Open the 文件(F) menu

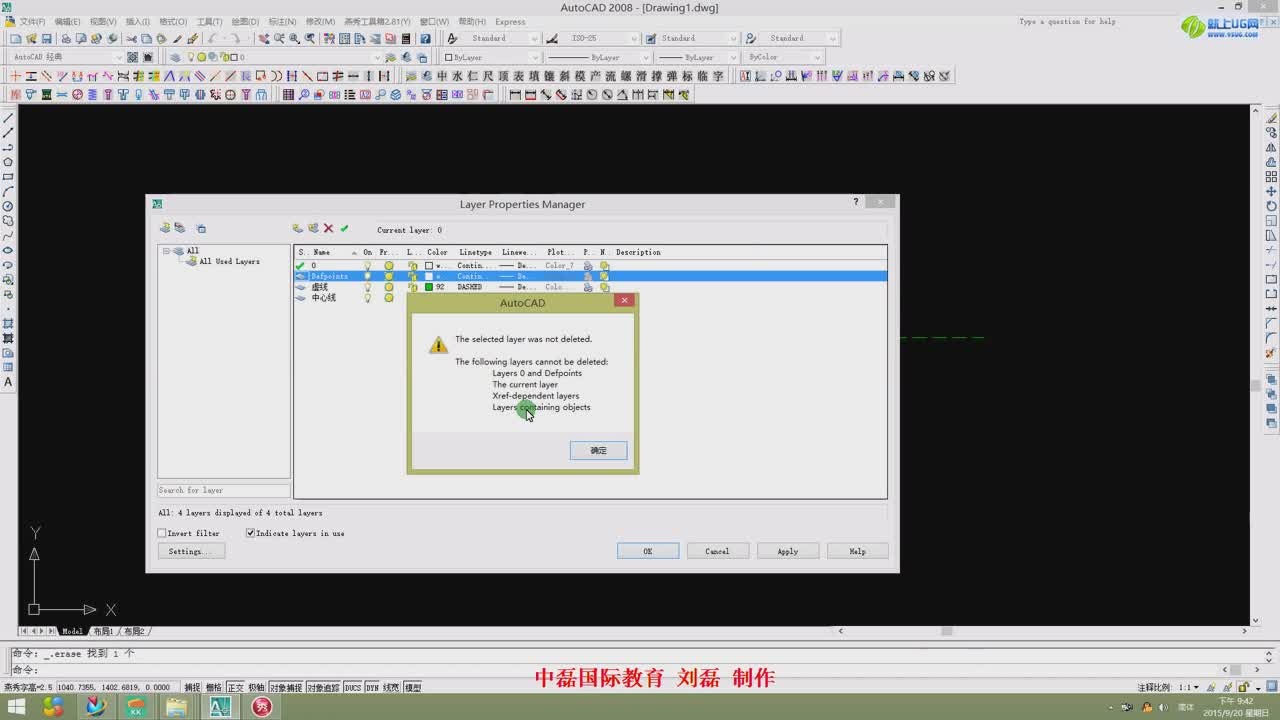(33, 21)
